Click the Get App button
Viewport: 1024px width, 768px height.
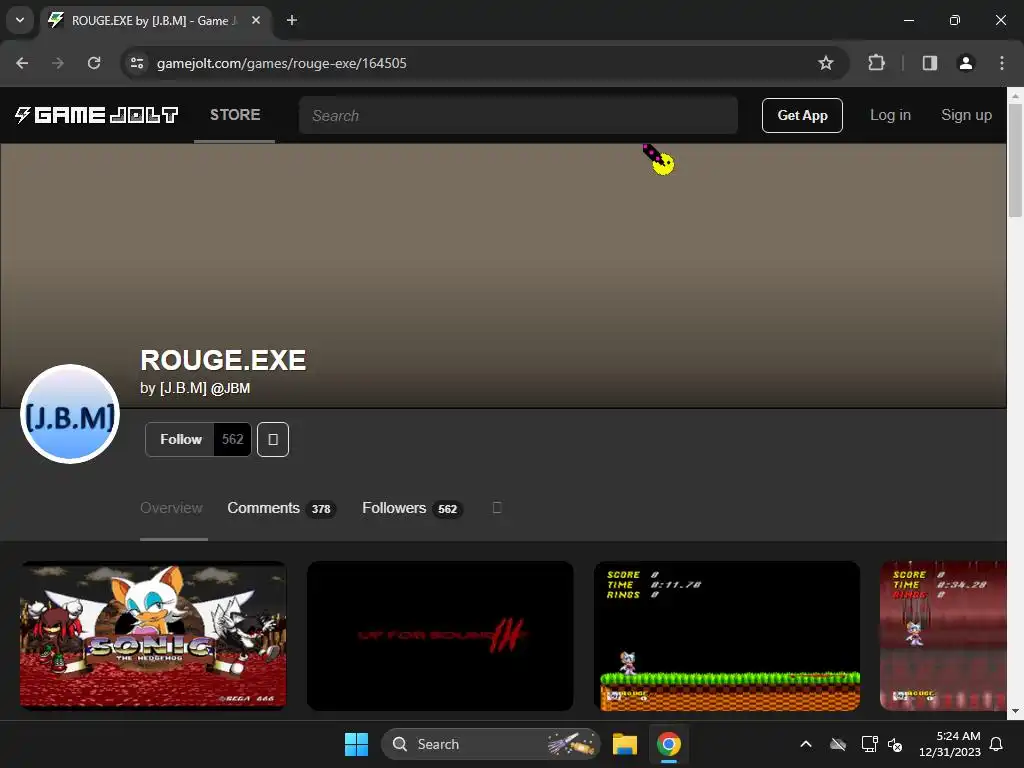click(x=802, y=116)
